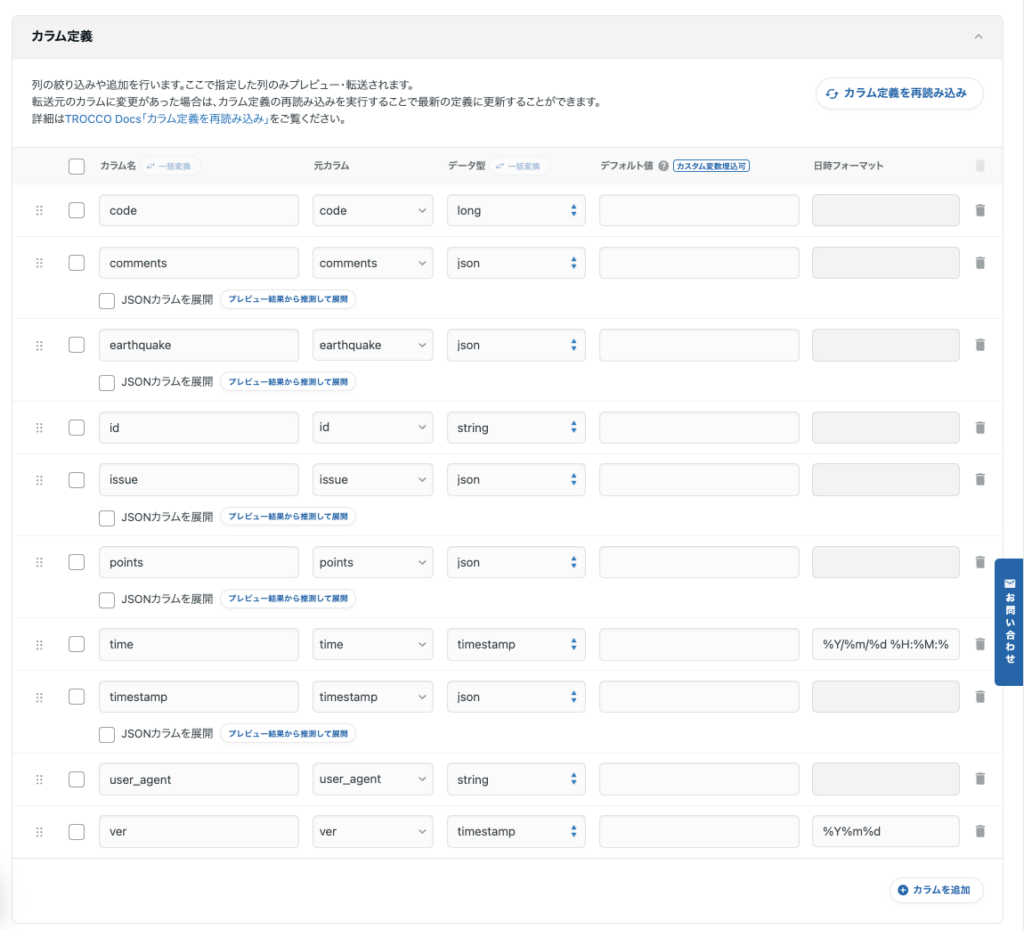
Task: Tick the checkbox for the issue row
Action: pos(77,480)
